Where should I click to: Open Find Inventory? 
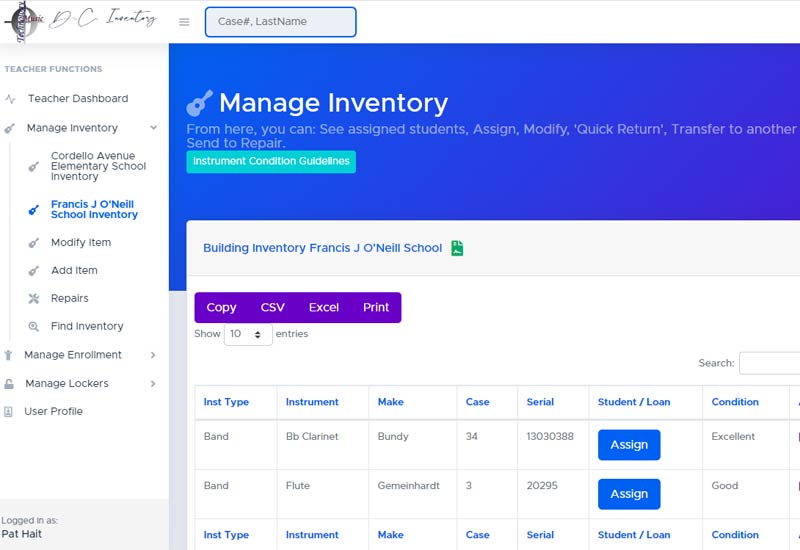(x=87, y=326)
